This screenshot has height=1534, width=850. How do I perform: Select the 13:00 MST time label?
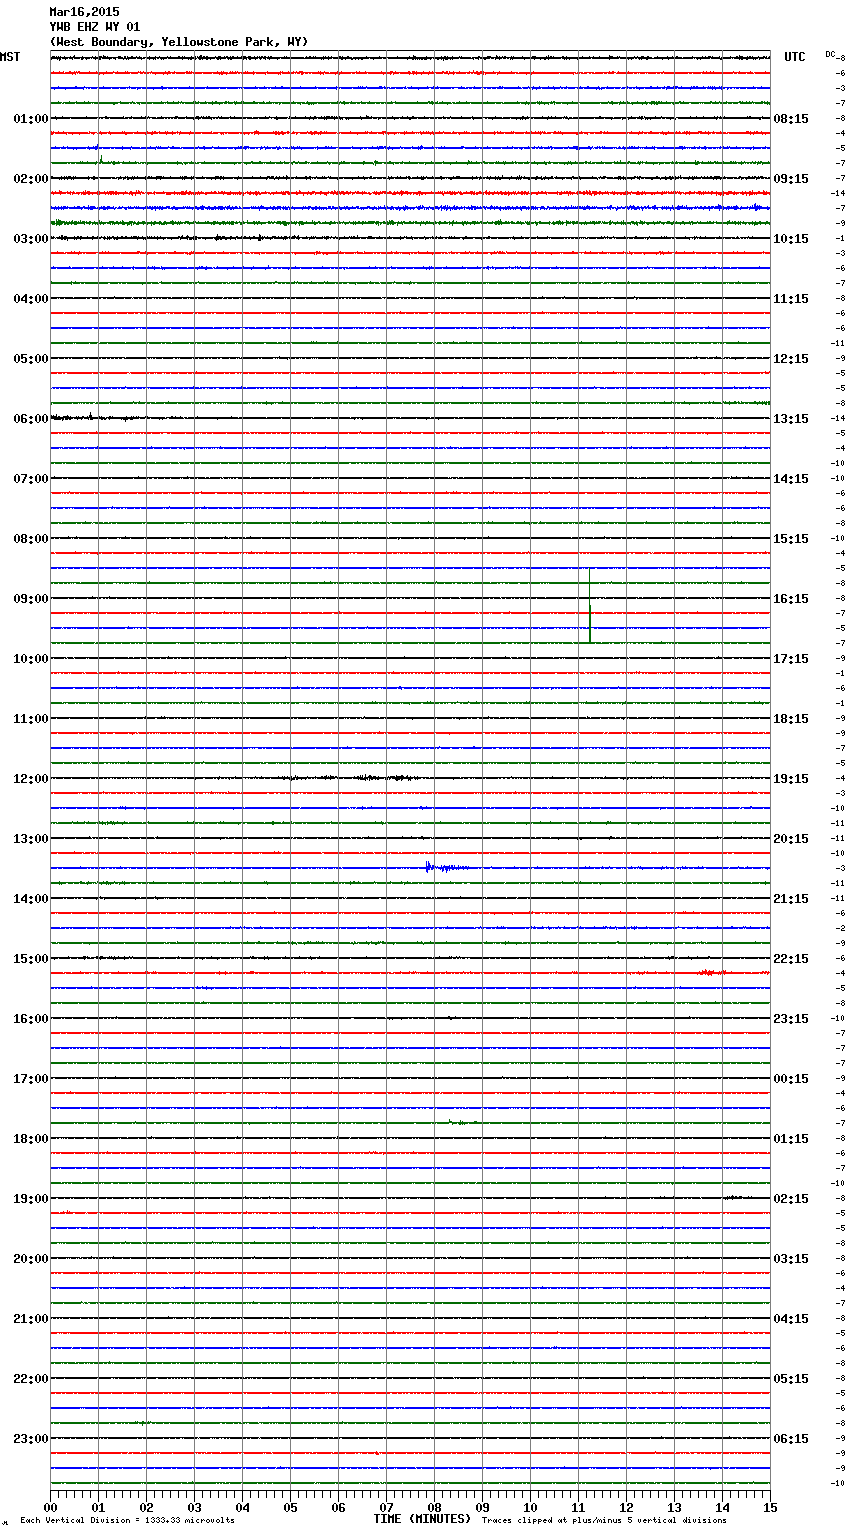point(31,839)
